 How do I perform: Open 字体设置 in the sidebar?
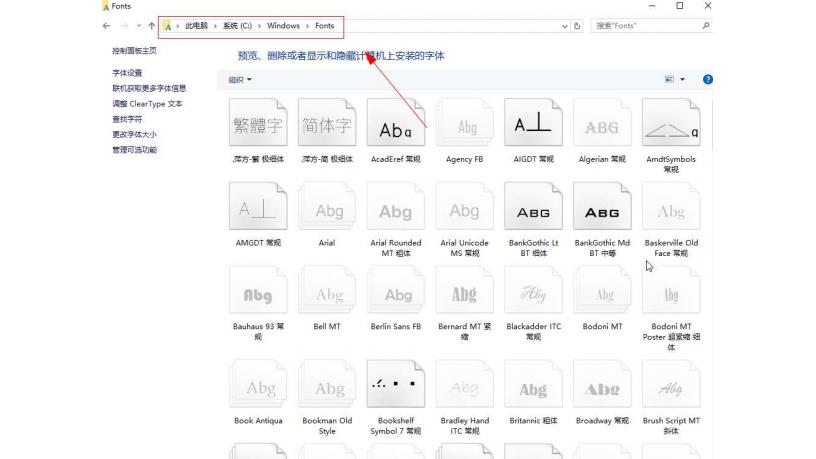[x=127, y=73]
